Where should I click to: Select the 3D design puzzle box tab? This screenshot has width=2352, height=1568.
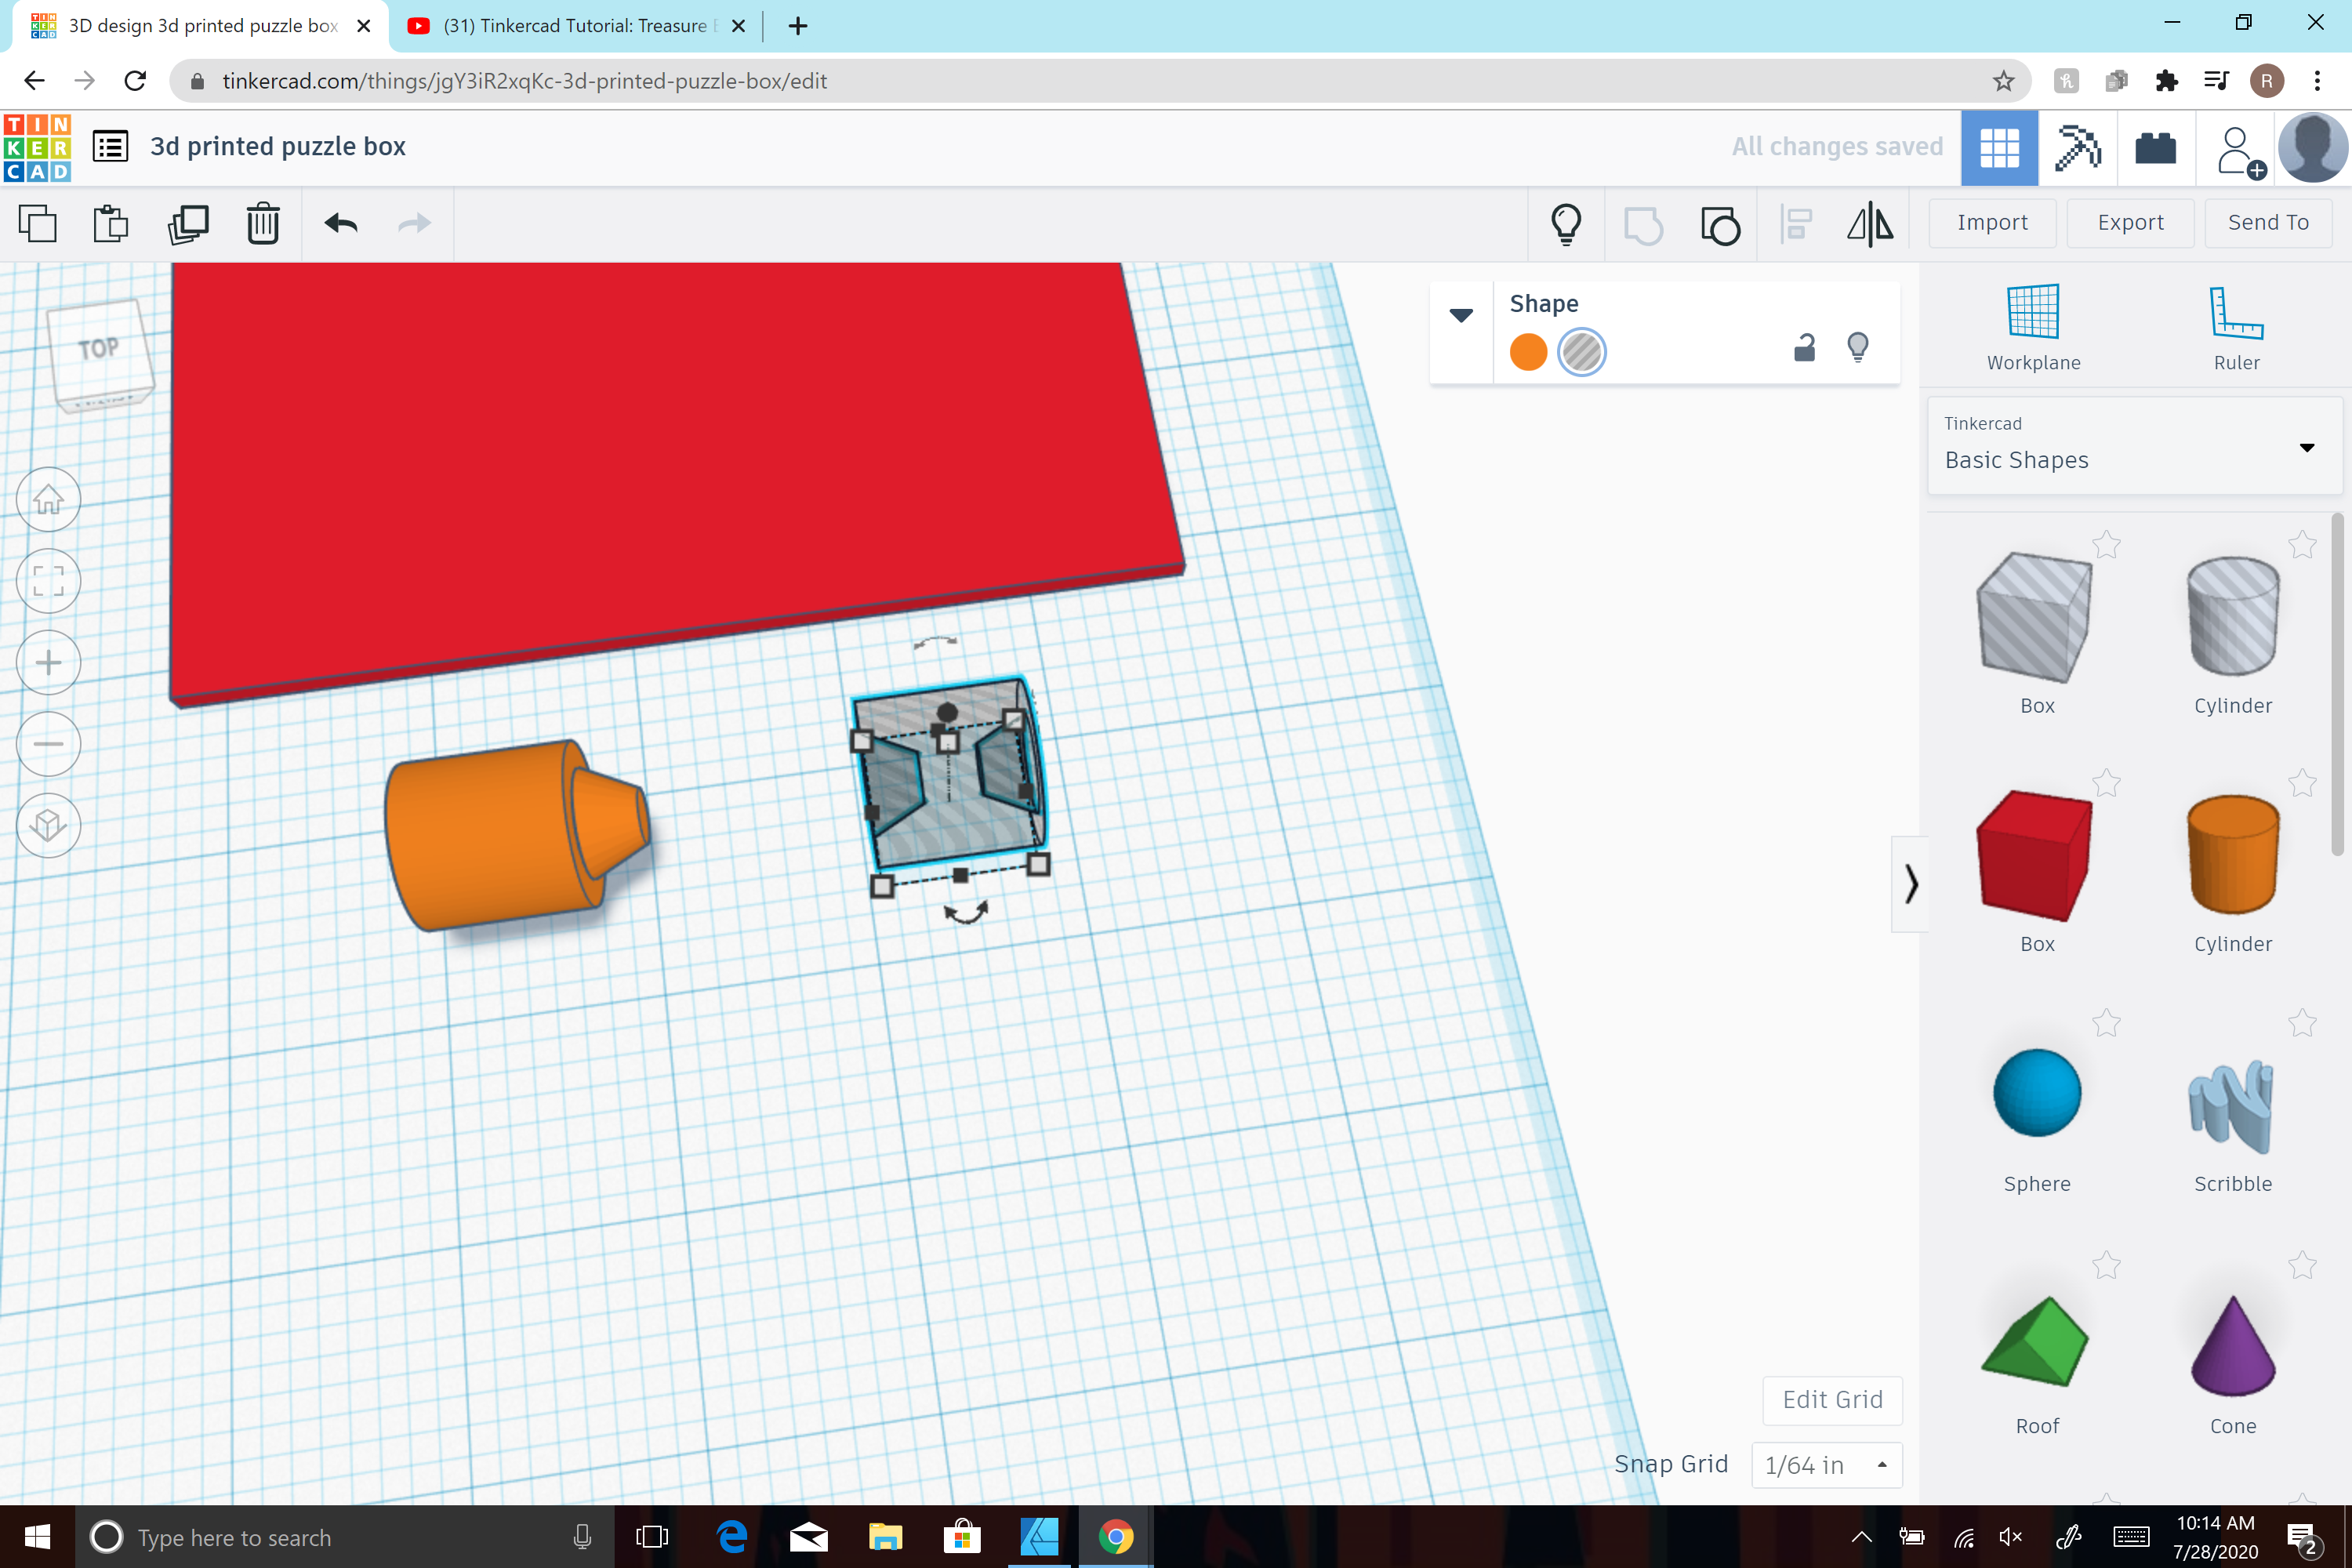(200, 26)
